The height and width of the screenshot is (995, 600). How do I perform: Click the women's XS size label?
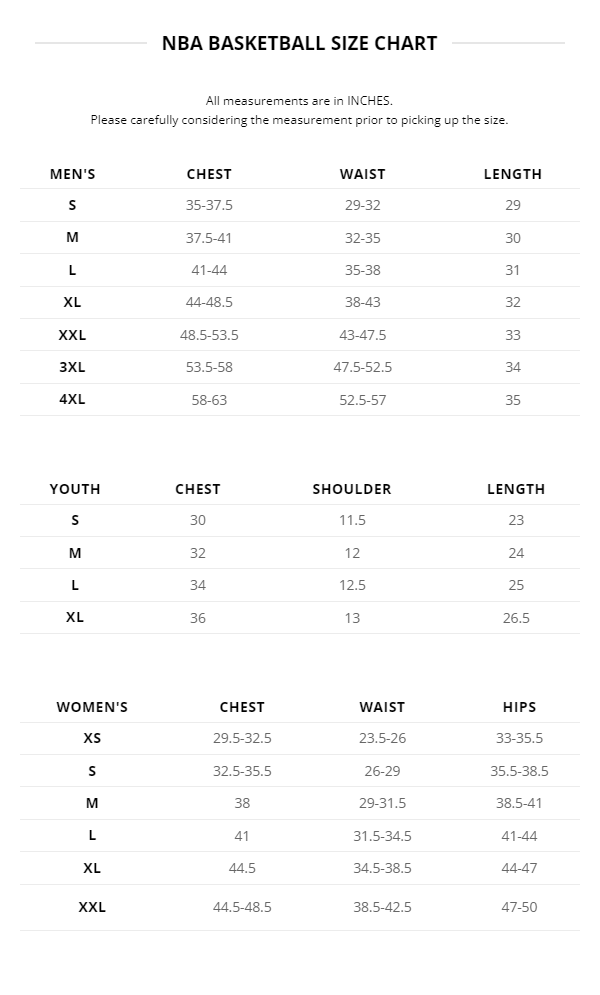point(92,739)
